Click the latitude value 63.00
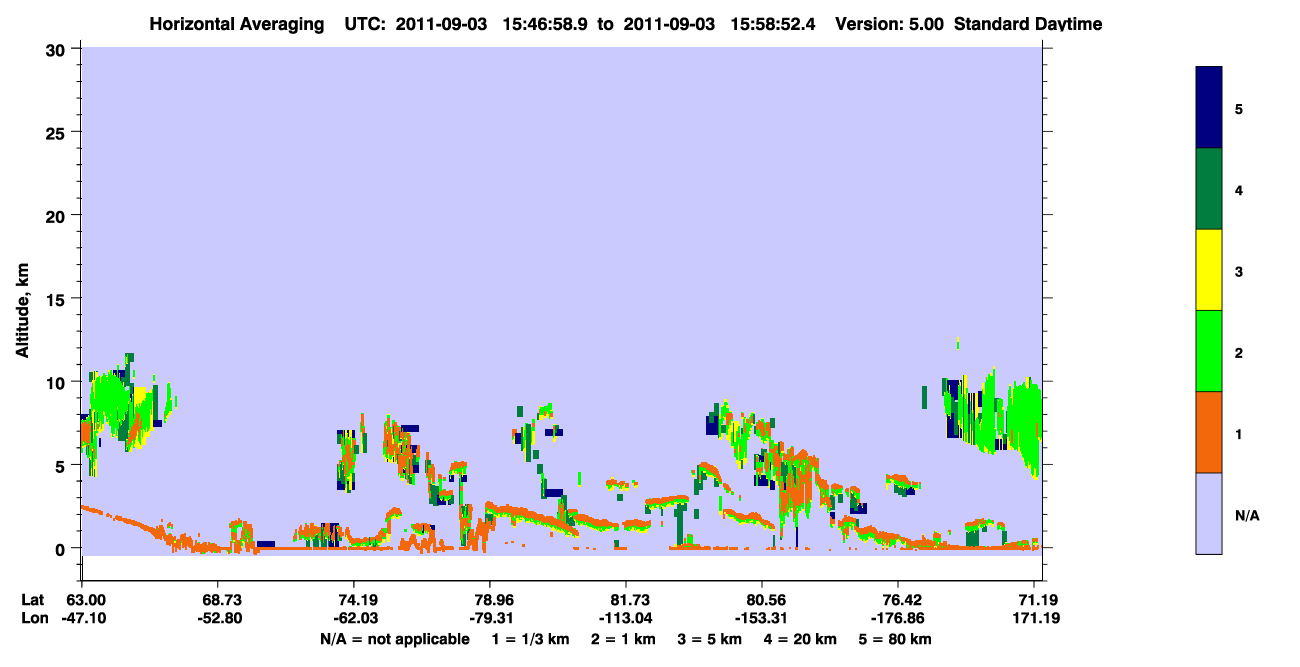The image size is (1300, 667). [86, 599]
